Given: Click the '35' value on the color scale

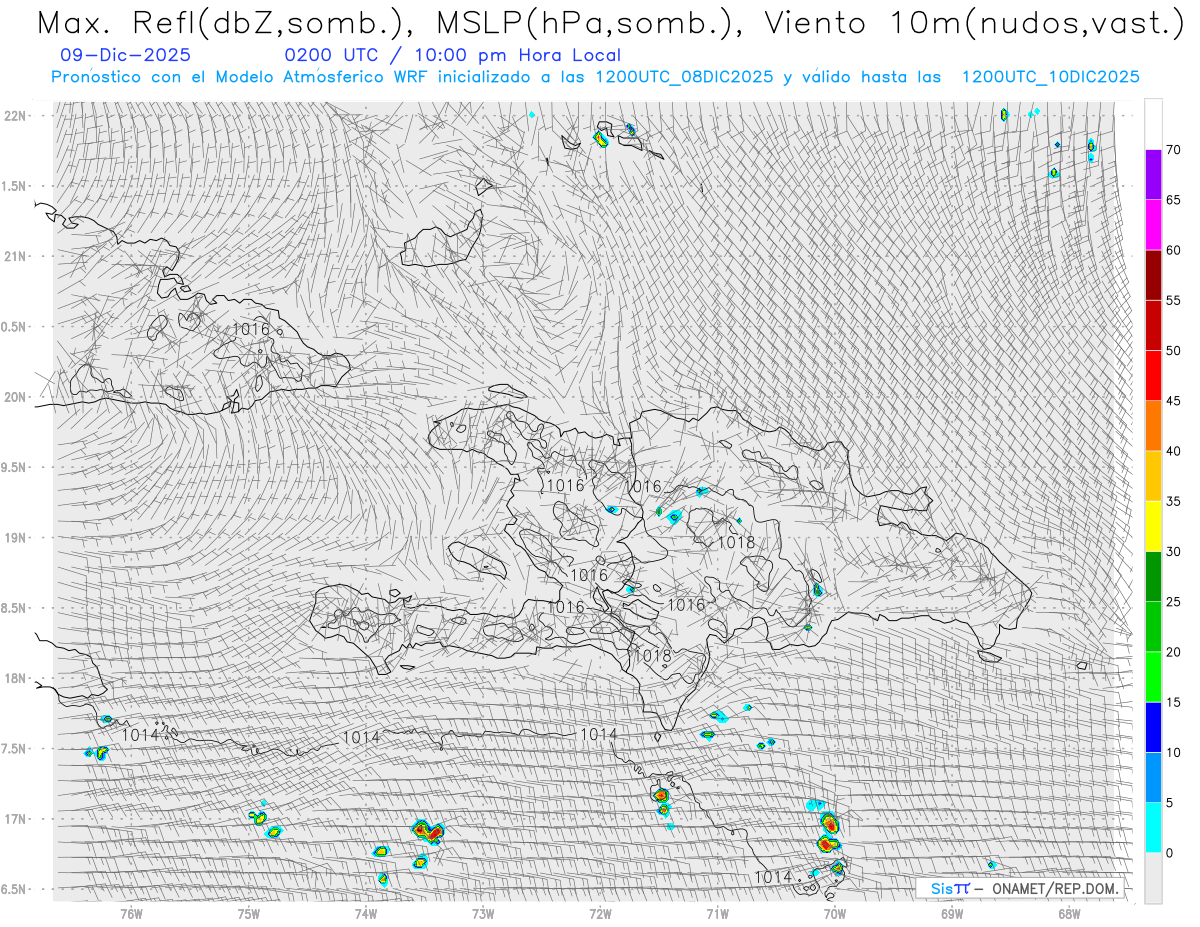Looking at the screenshot, I should [x=1174, y=501].
